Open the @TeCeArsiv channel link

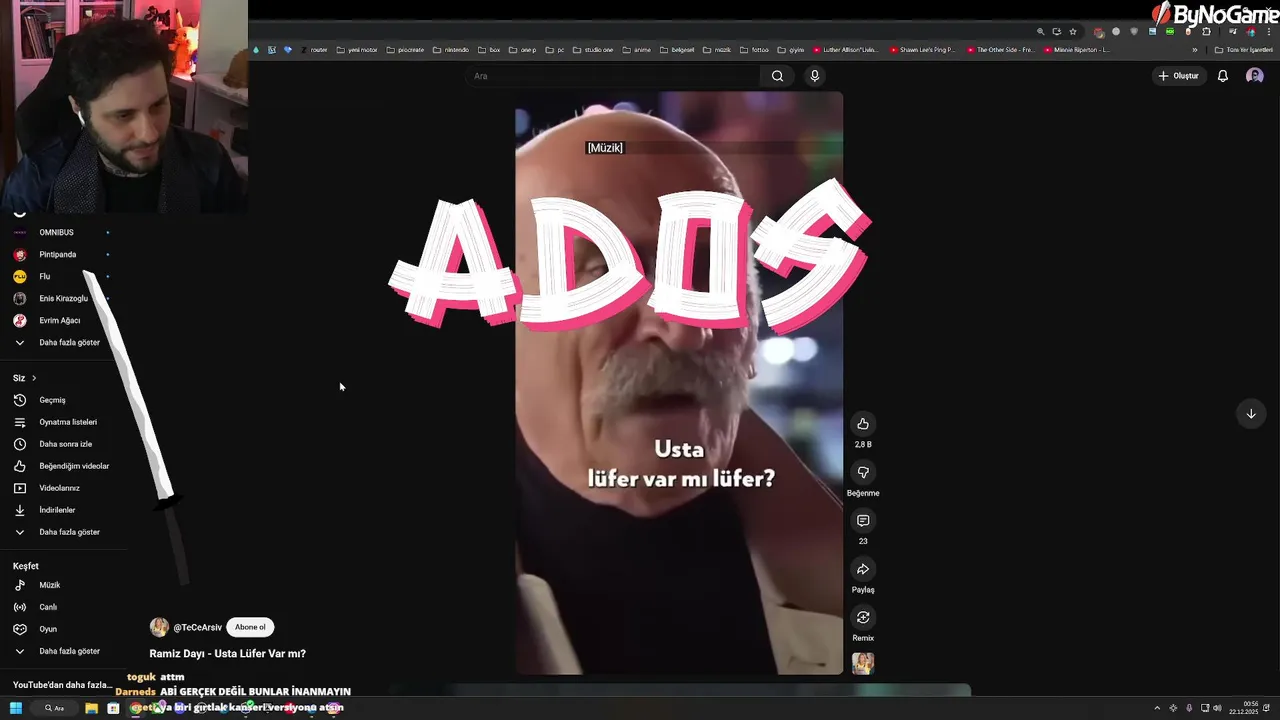coord(197,628)
